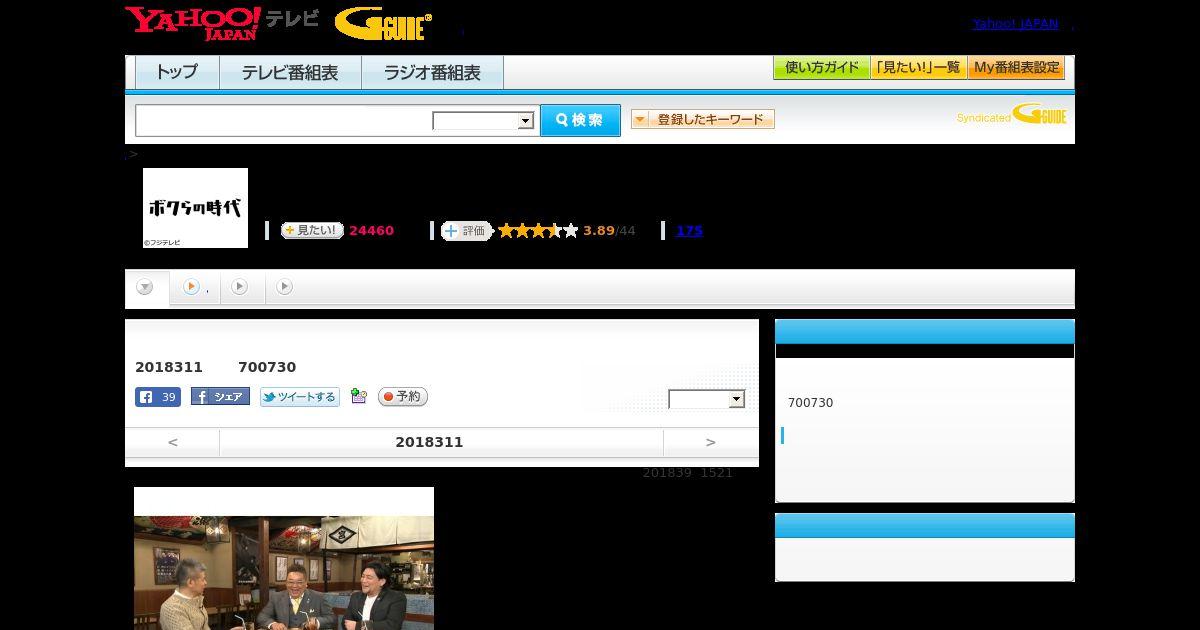Image resolution: width=1200 pixels, height=630 pixels.
Task: Click the blue 検索 search button
Action: point(580,120)
